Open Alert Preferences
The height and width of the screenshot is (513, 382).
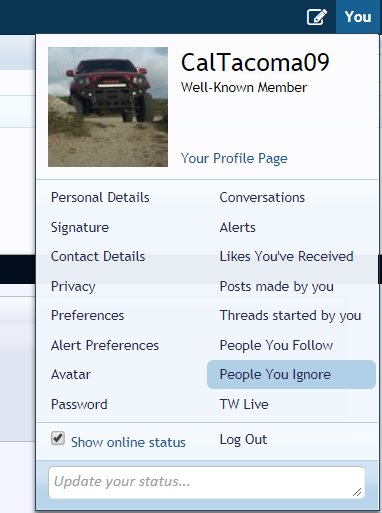click(x=105, y=345)
